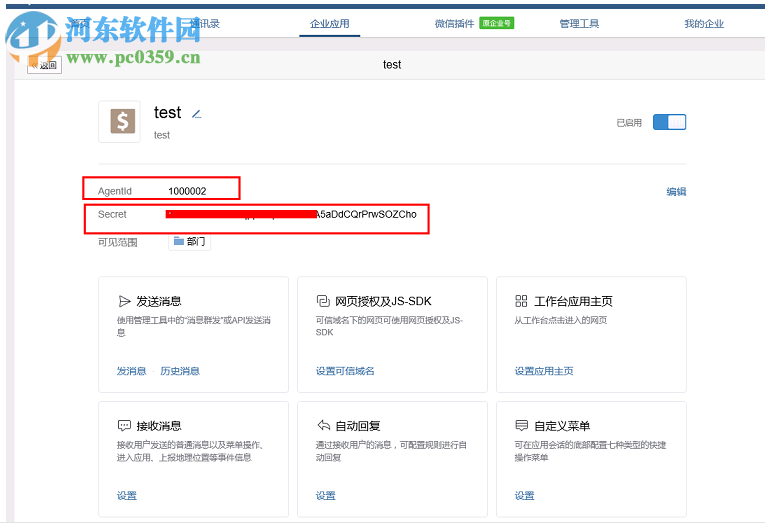The width and height of the screenshot is (765, 523).
Task: Click the grid icon of 工作台应用主页
Action: point(521,301)
